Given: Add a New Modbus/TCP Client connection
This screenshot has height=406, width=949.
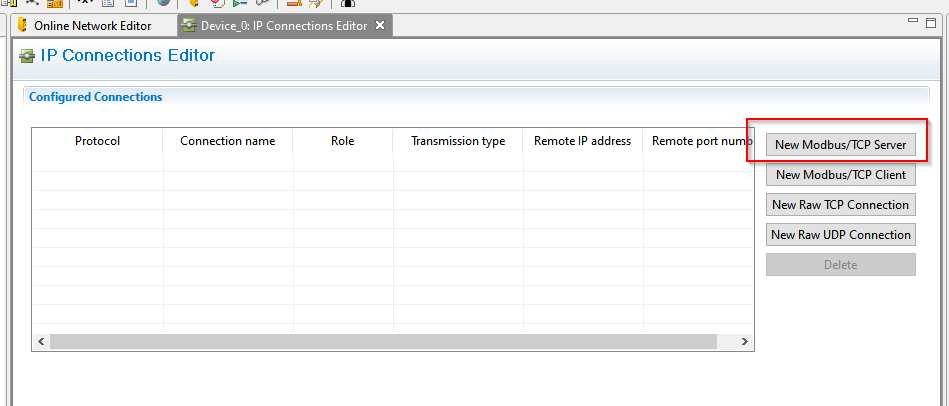Looking at the screenshot, I should 841,175.
